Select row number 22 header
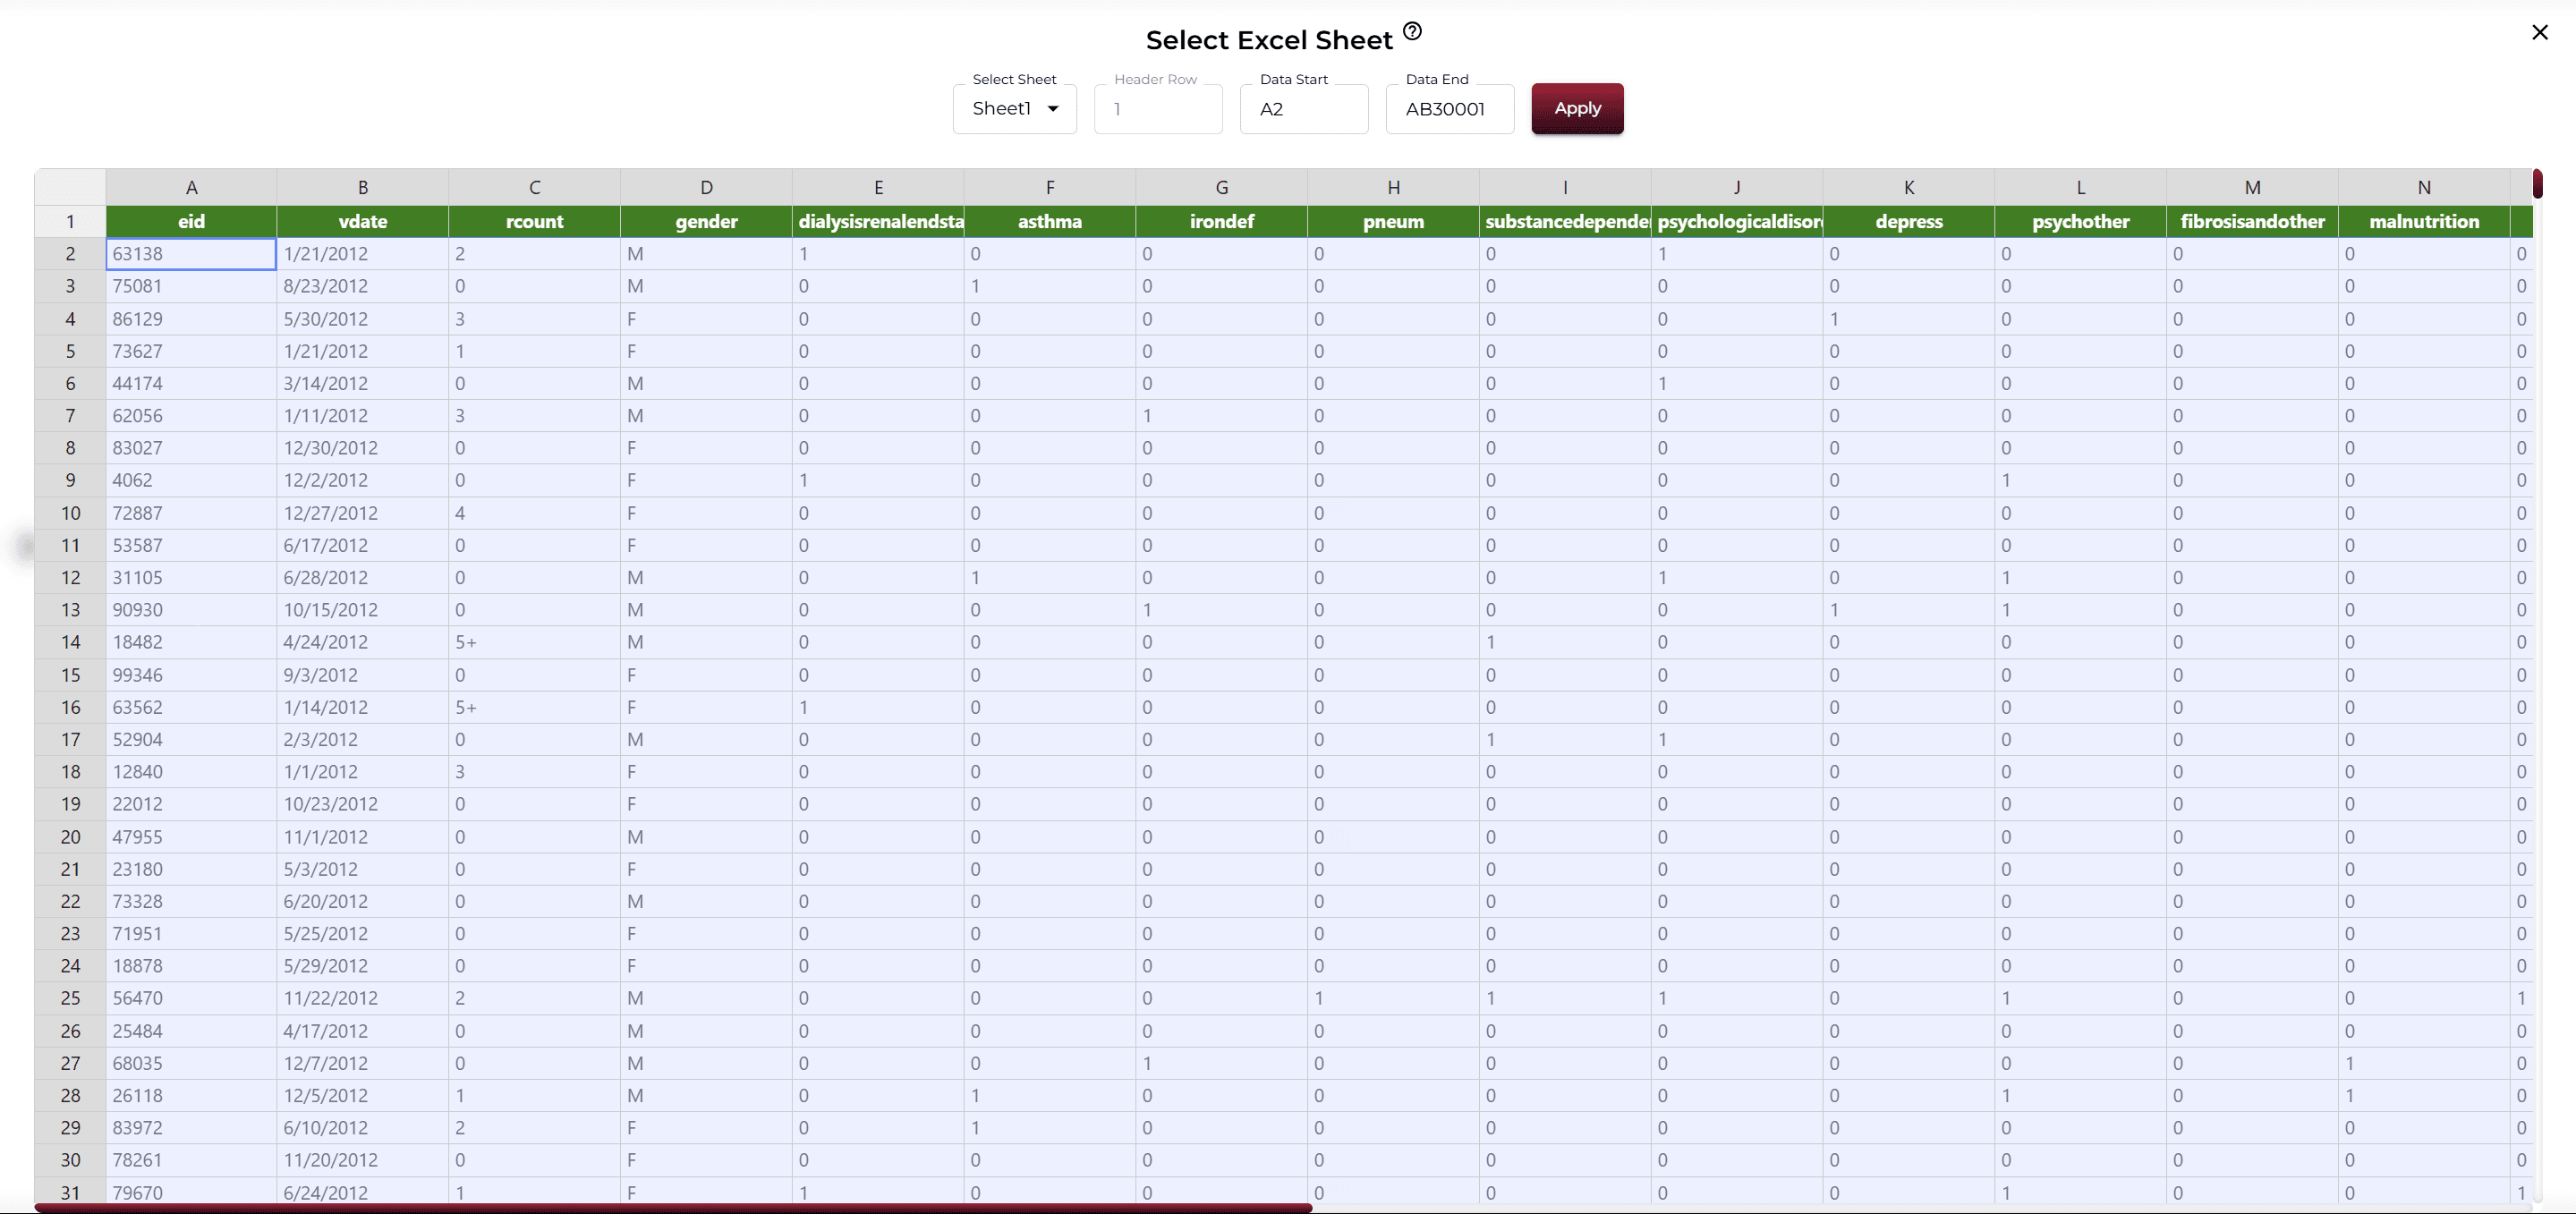The height and width of the screenshot is (1214, 2576). pos(70,901)
